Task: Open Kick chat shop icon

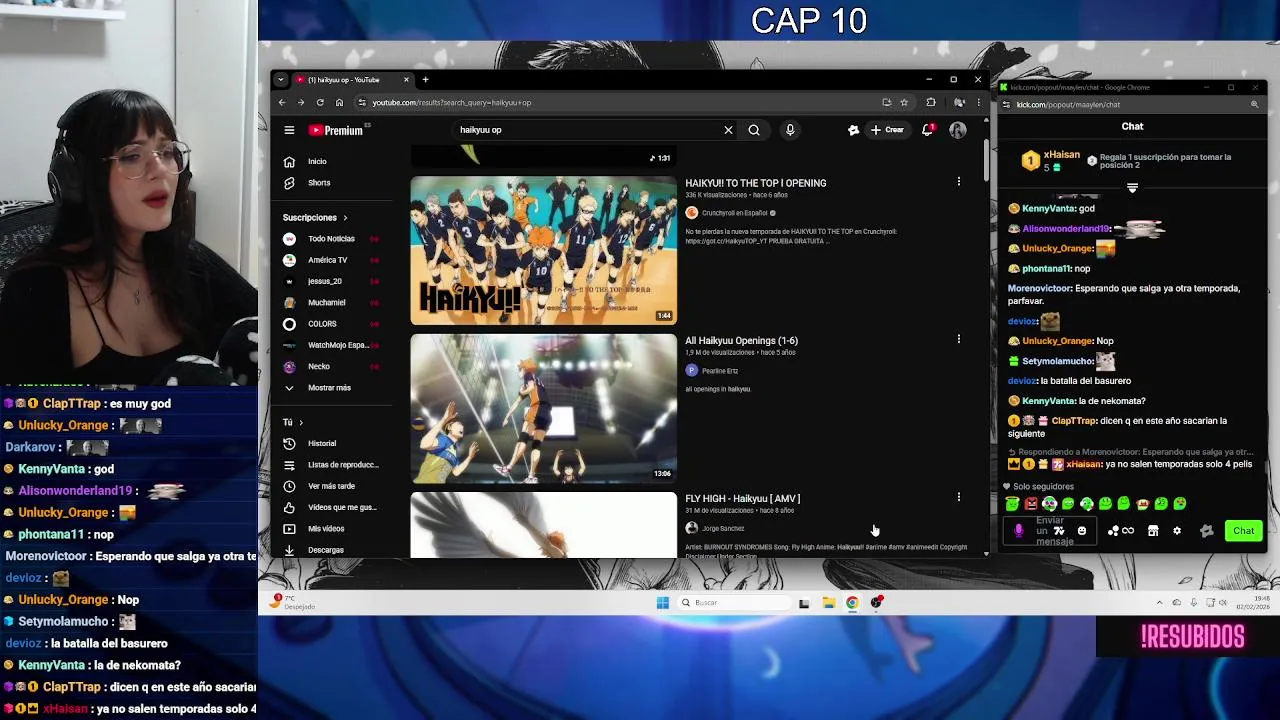Action: [x=1153, y=531]
